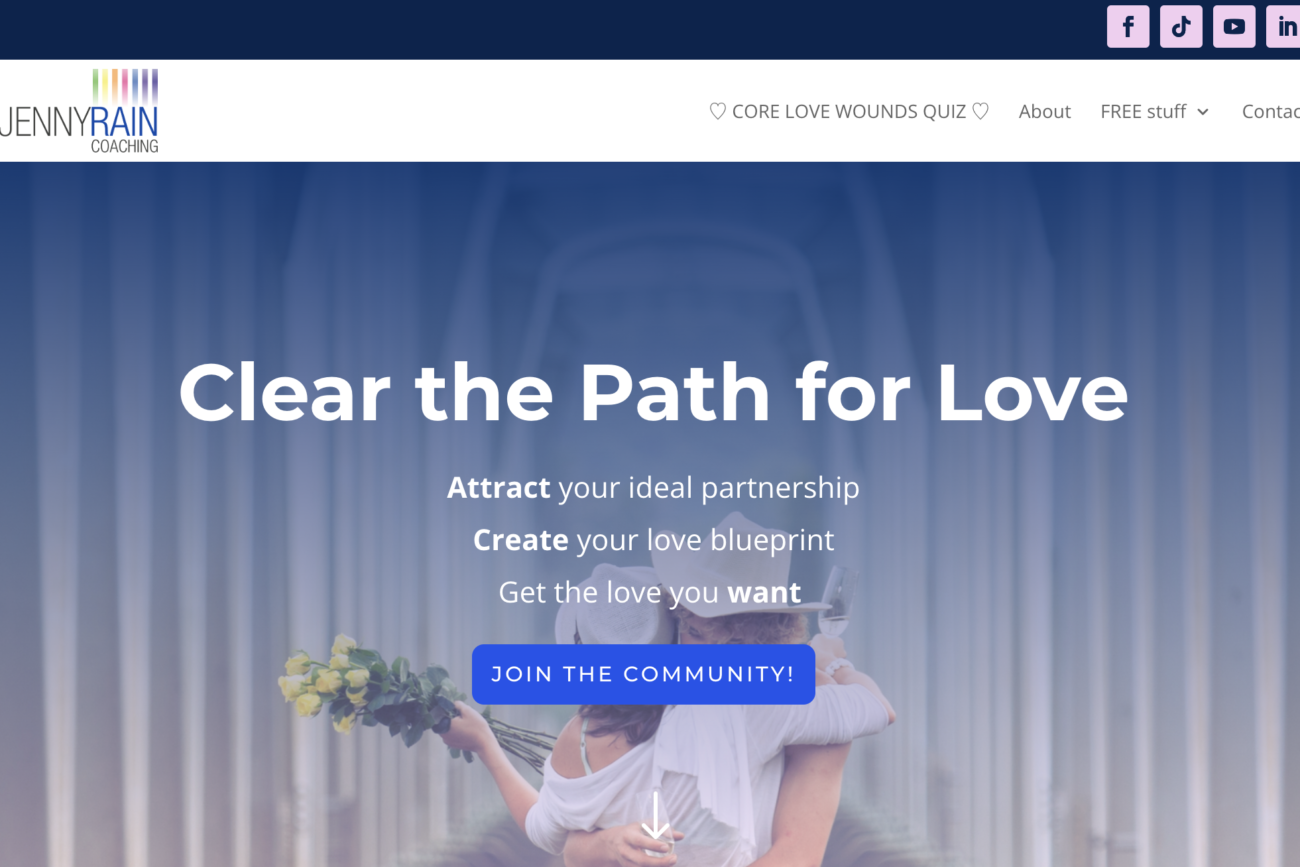Viewport: 1300px width, 867px height.
Task: Click the Clear the Path for Love headline
Action: (x=653, y=392)
